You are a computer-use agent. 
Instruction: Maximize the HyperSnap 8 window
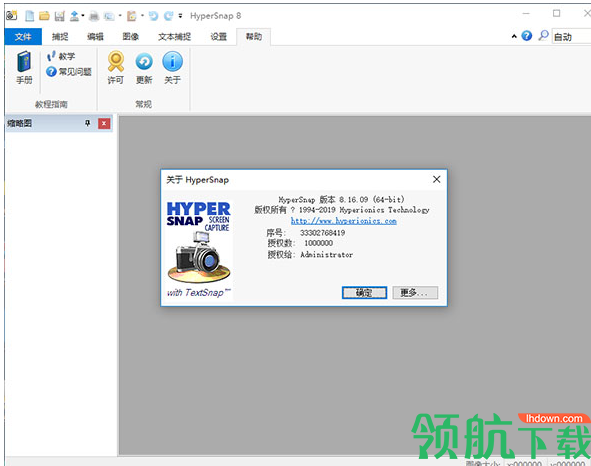[x=556, y=14]
